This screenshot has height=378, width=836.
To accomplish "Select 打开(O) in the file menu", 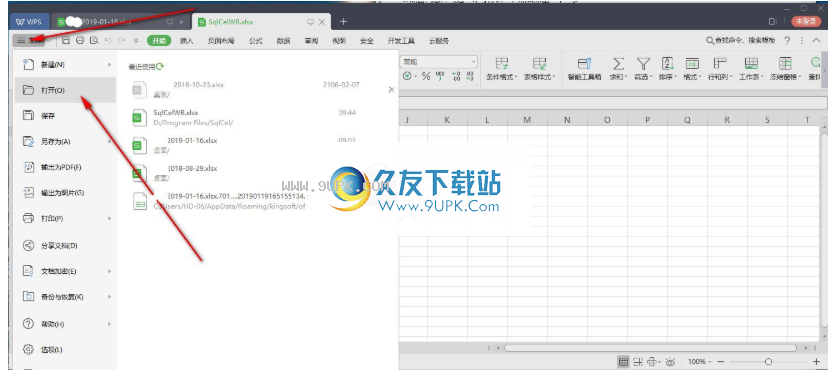I will click(x=65, y=90).
